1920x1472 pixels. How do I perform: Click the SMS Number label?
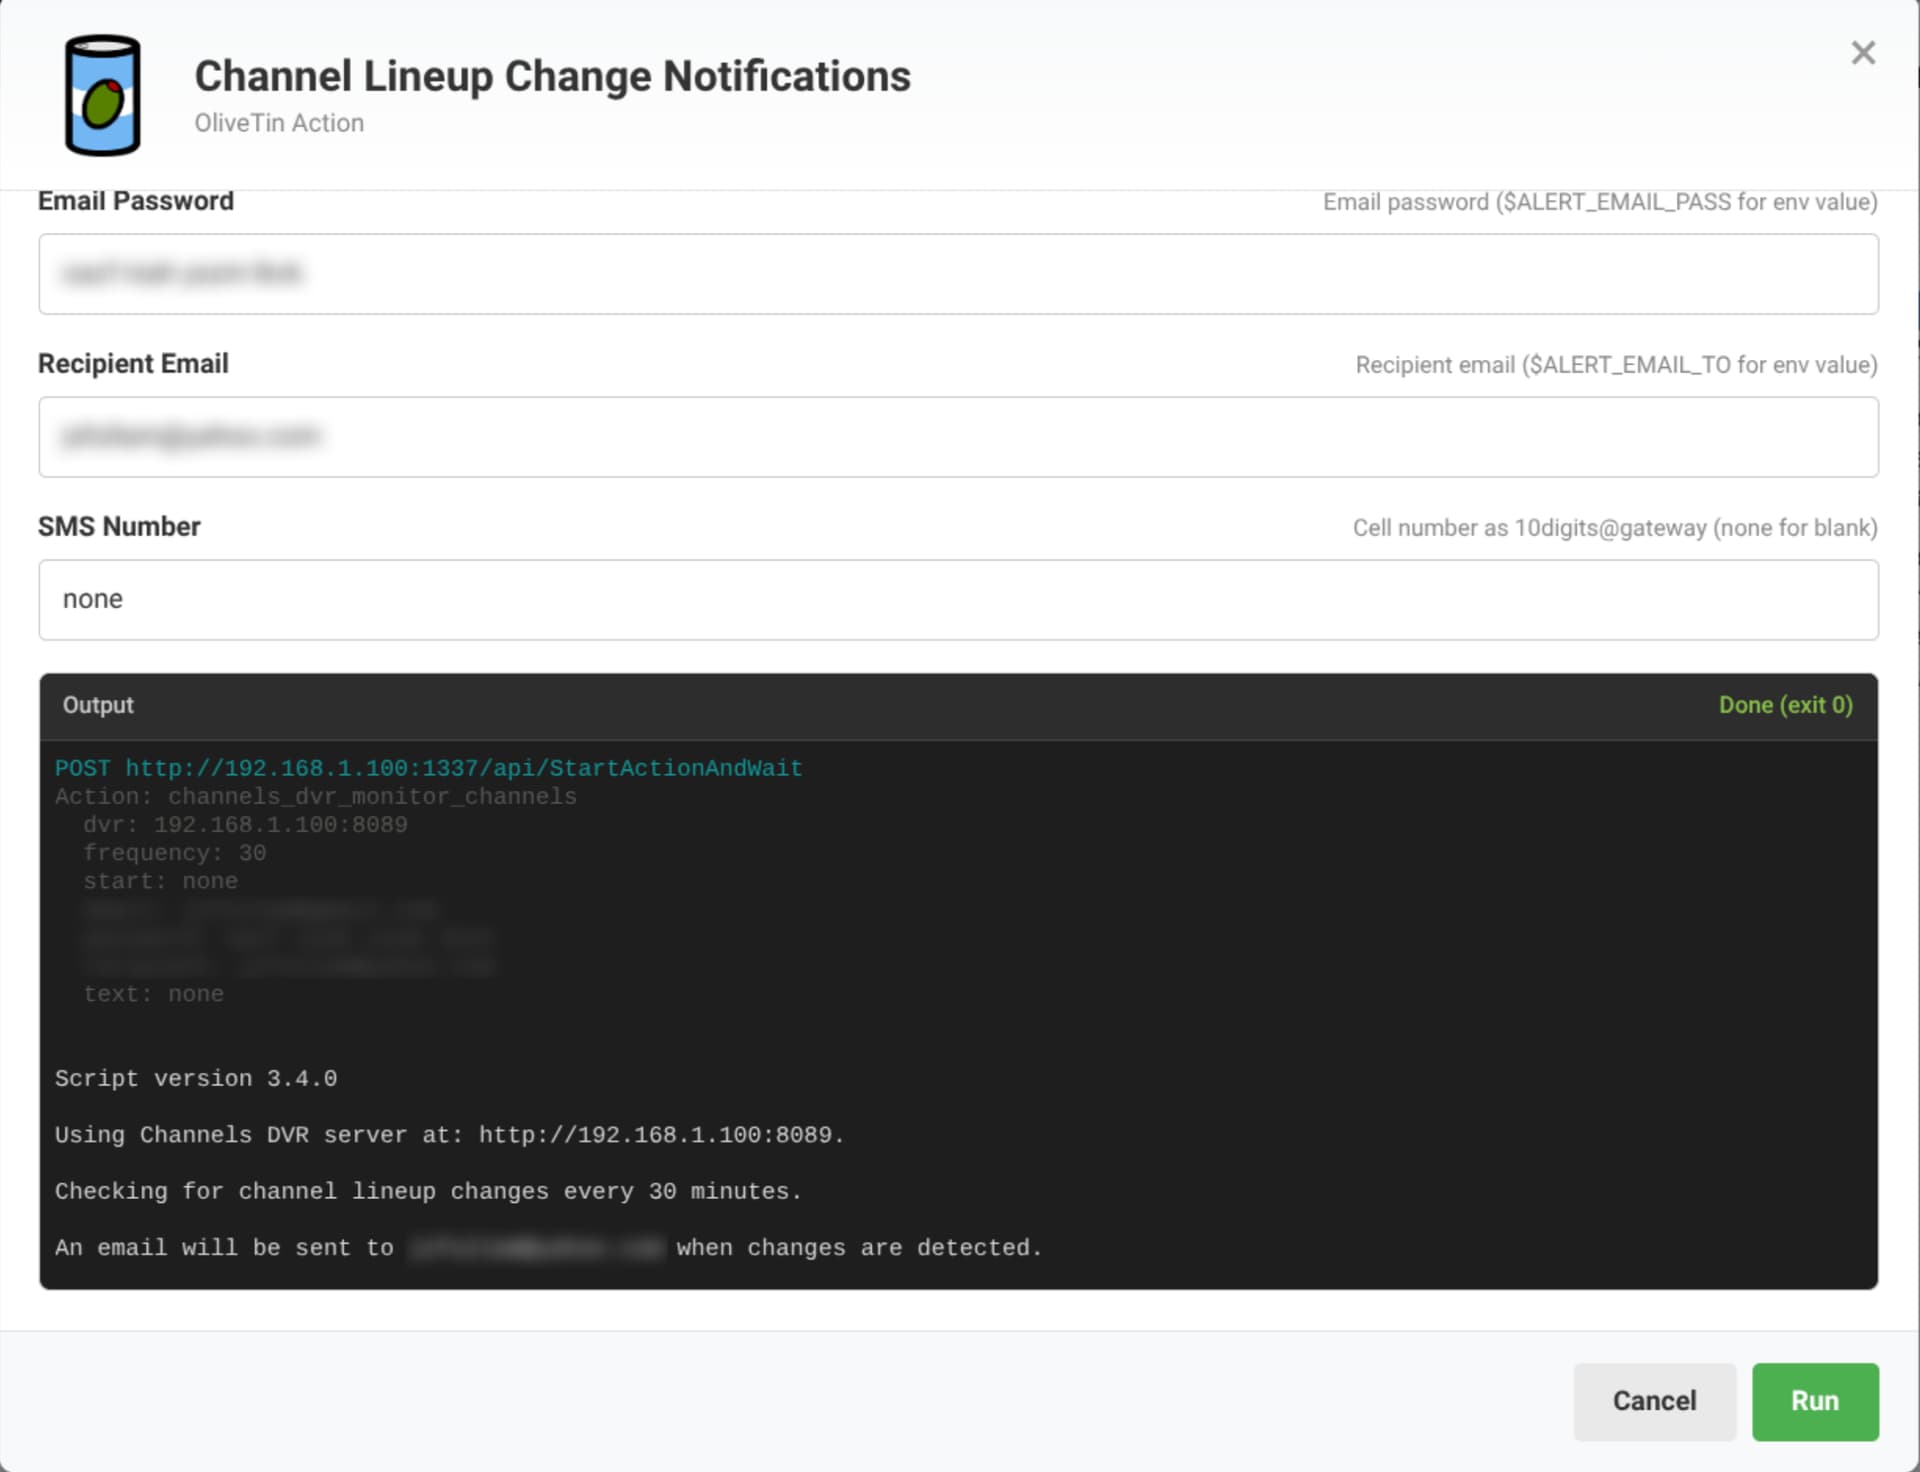click(119, 527)
